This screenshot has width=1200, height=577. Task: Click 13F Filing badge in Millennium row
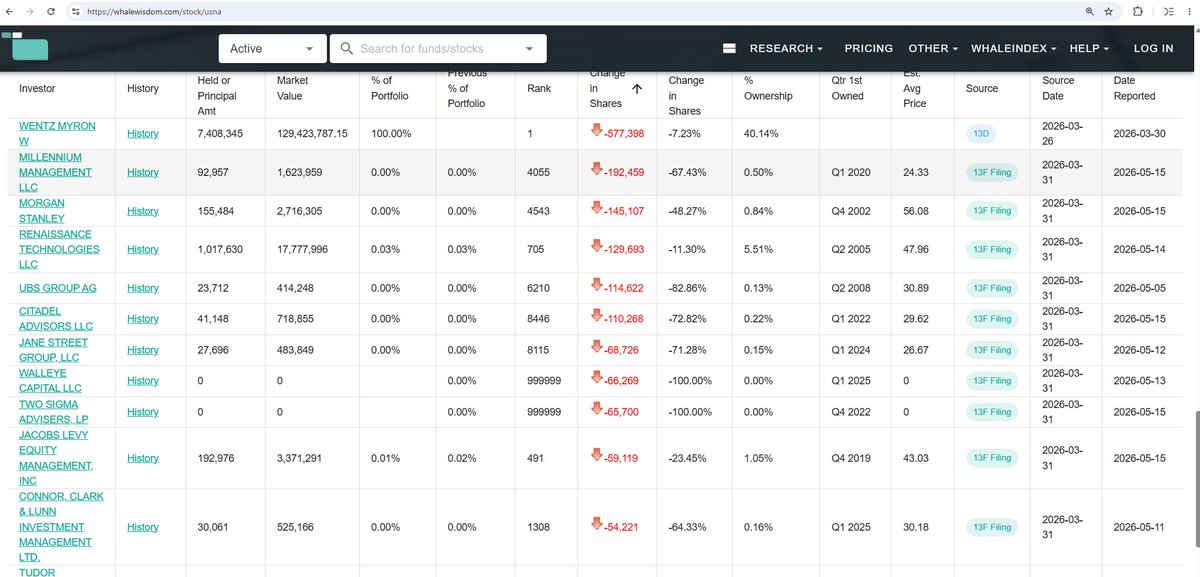992,172
